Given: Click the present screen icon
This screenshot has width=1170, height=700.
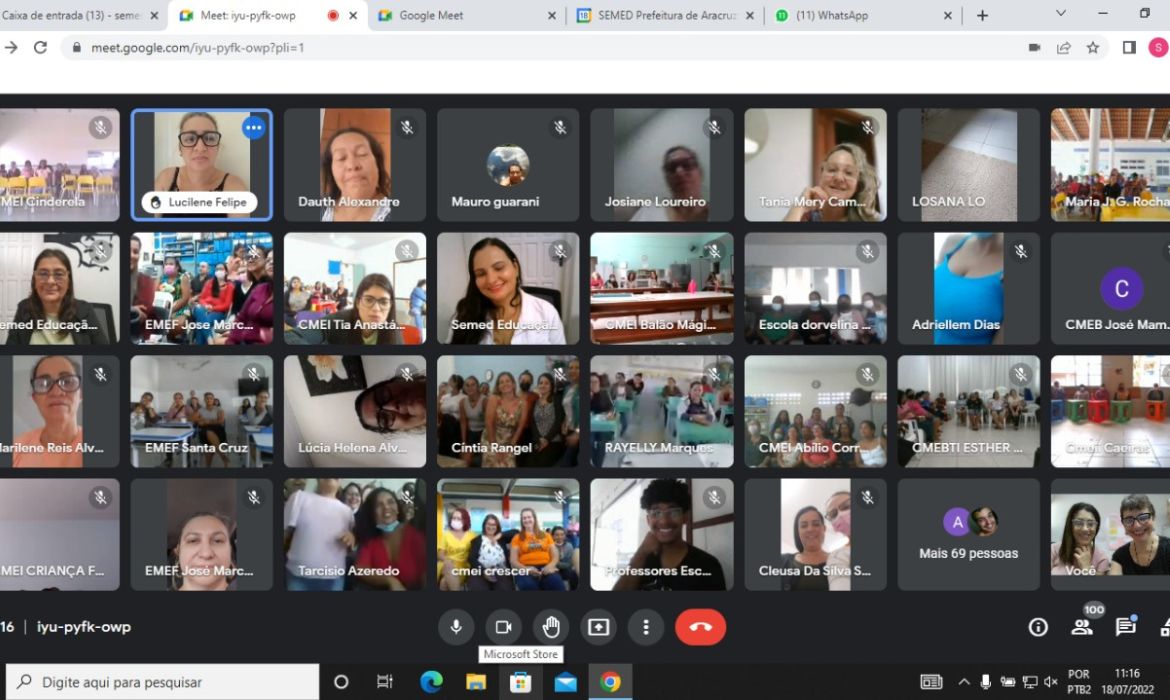Looking at the screenshot, I should pos(598,627).
